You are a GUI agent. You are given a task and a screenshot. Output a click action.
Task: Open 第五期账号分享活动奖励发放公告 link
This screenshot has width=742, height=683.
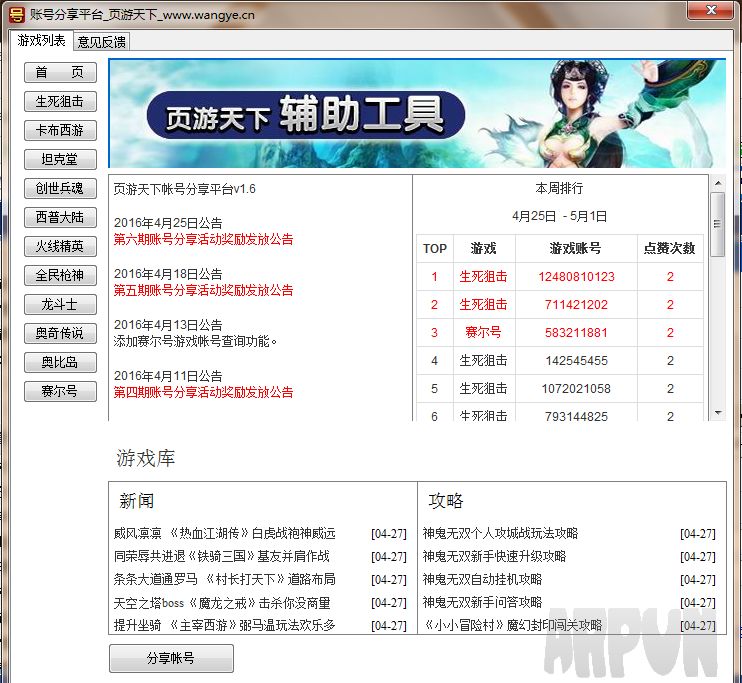[x=203, y=290]
